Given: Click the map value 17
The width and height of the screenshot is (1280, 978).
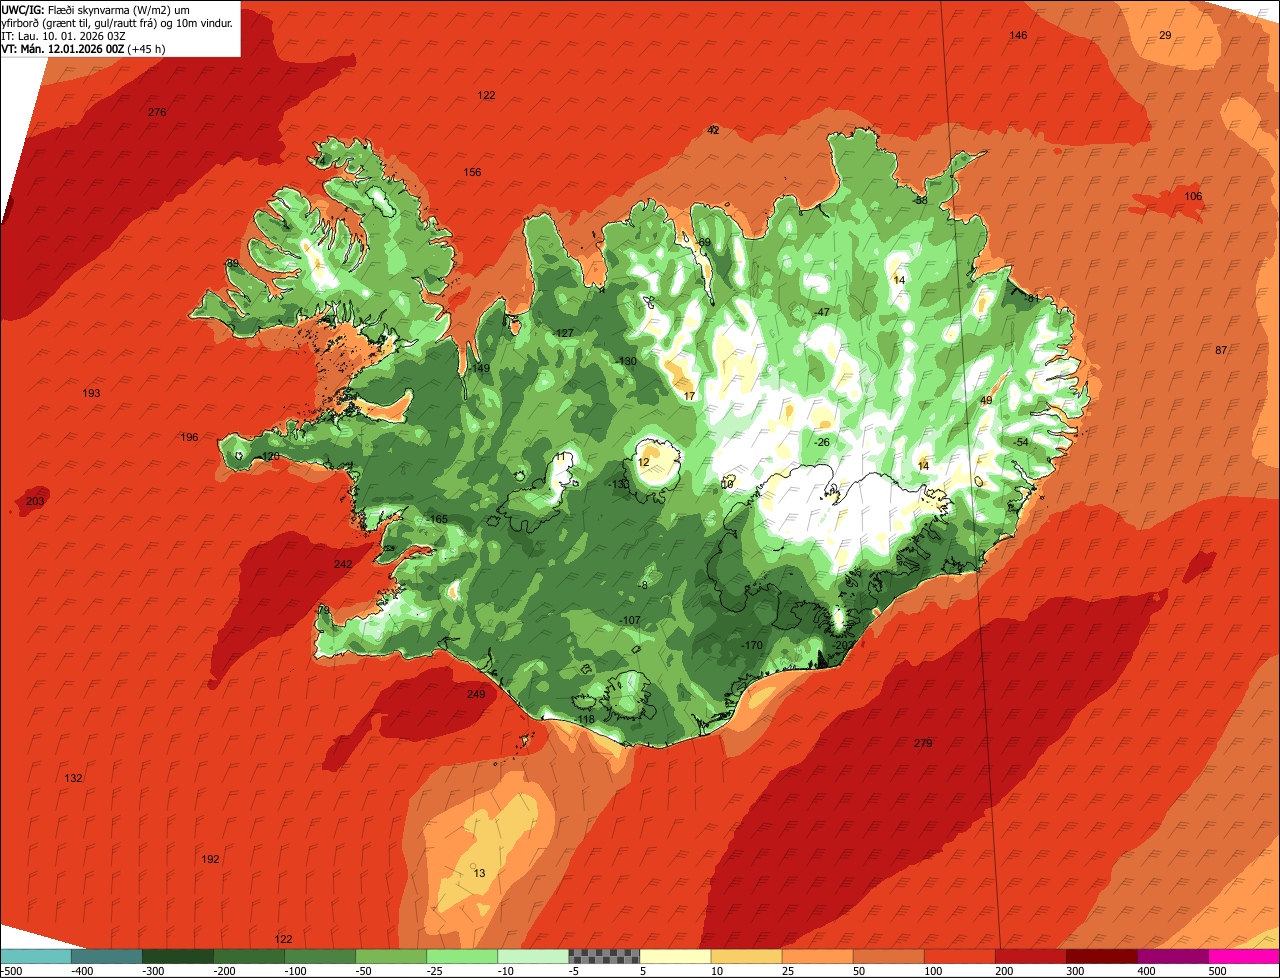Looking at the screenshot, I should [x=689, y=396].
